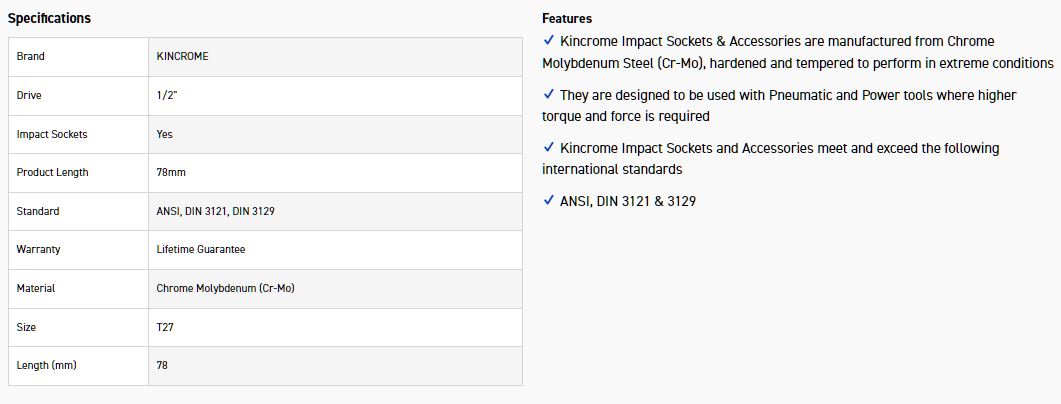Click the Standard row label
The width and height of the screenshot is (1061, 404).
[38, 211]
